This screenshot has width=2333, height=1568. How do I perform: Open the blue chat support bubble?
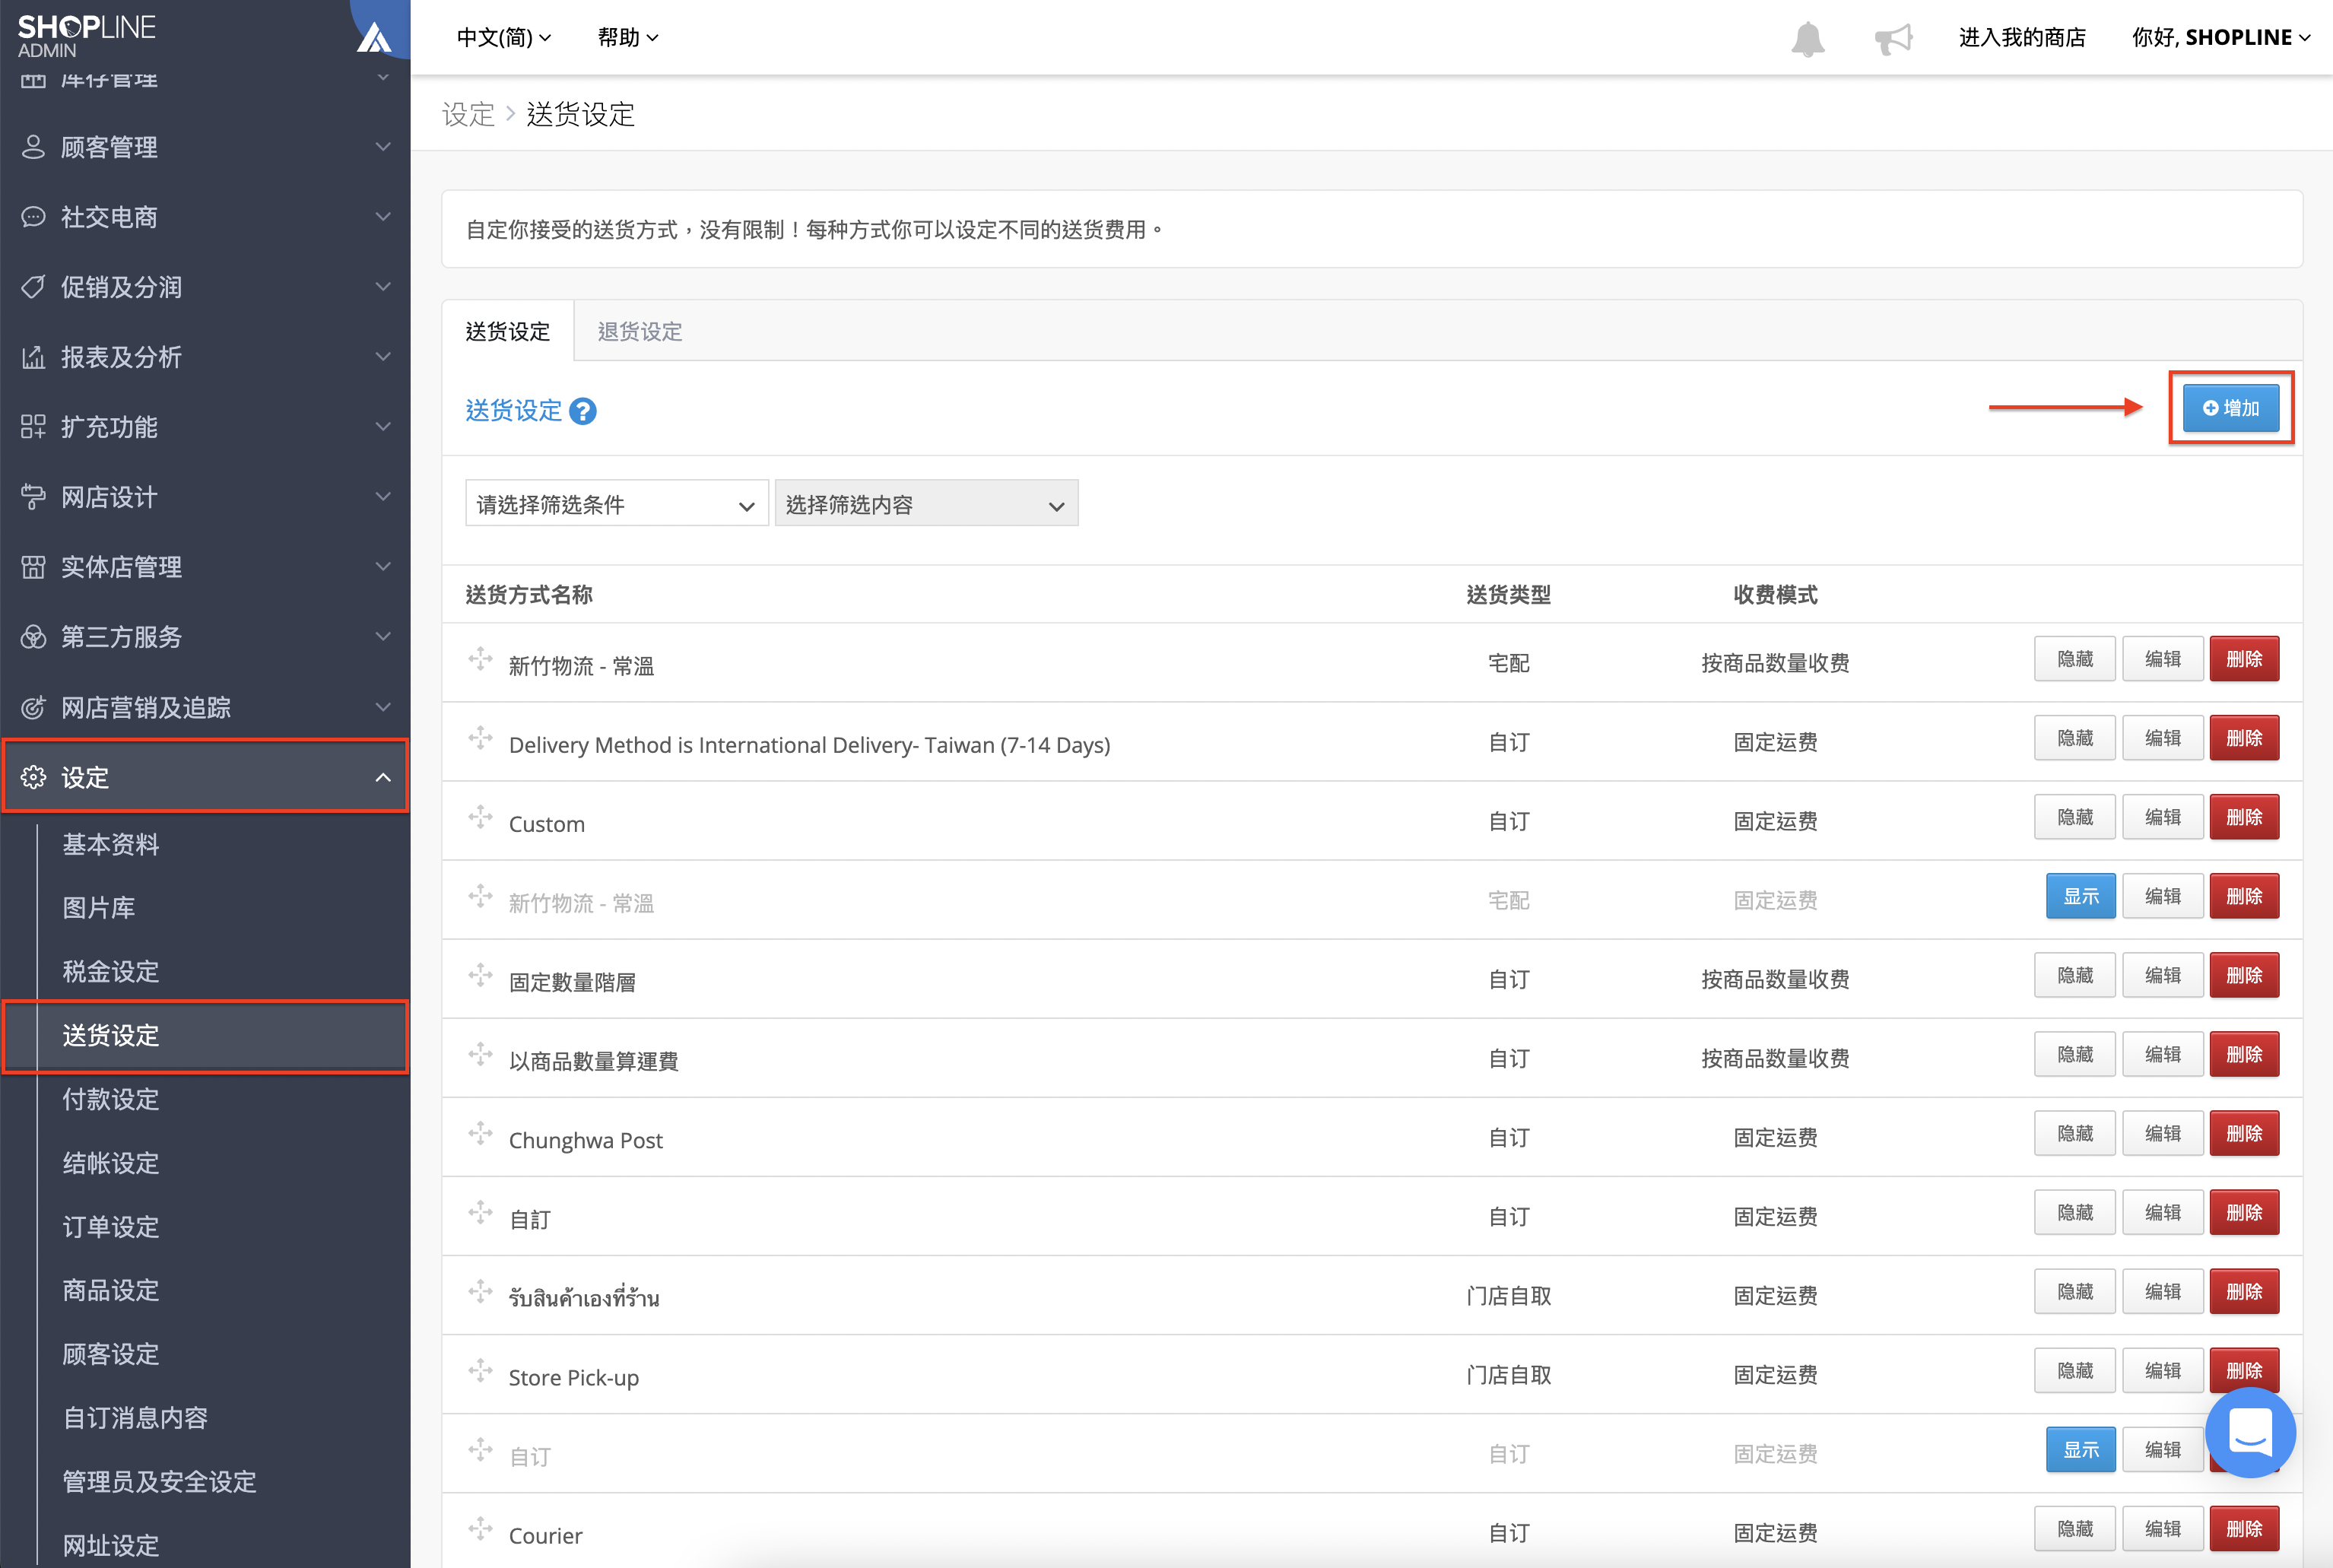coord(2250,1432)
